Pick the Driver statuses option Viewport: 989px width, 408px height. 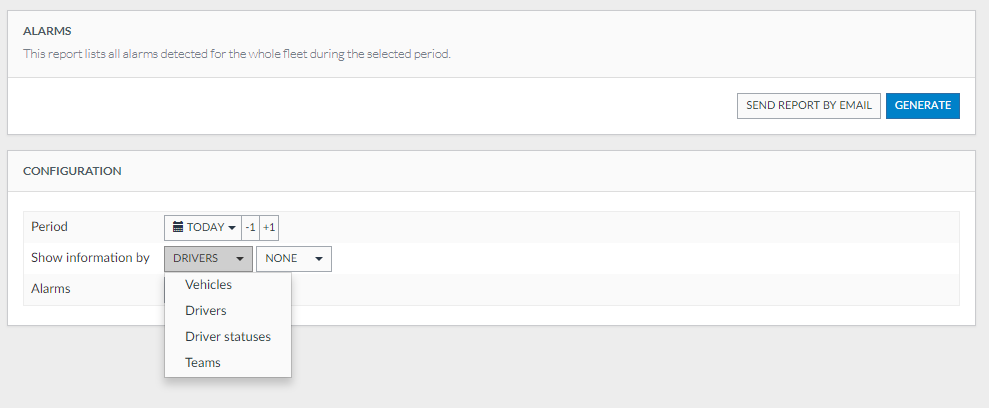[x=228, y=337]
